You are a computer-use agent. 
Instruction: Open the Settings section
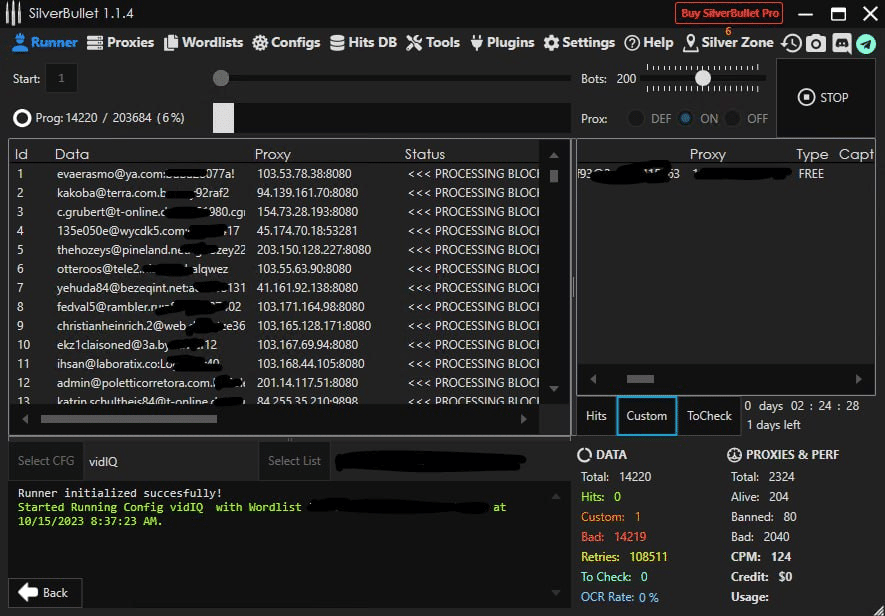(x=579, y=43)
